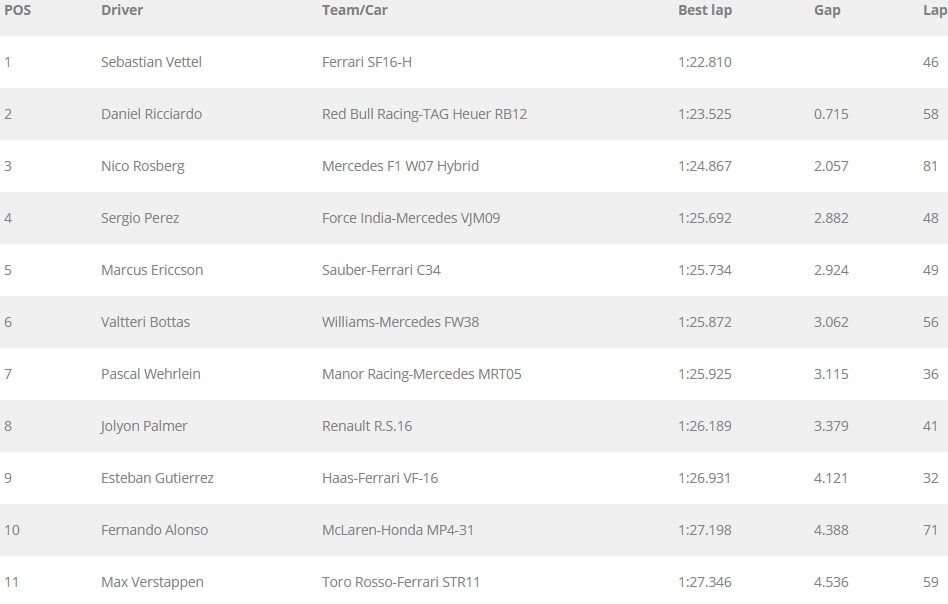Click driver name Sebastian Vettel

click(151, 62)
